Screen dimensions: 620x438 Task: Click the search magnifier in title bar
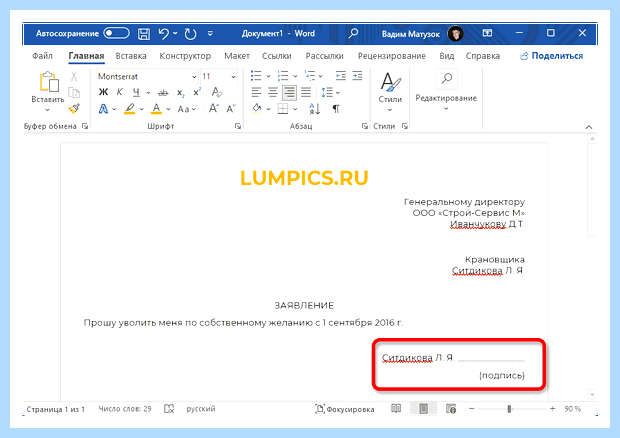(x=353, y=33)
